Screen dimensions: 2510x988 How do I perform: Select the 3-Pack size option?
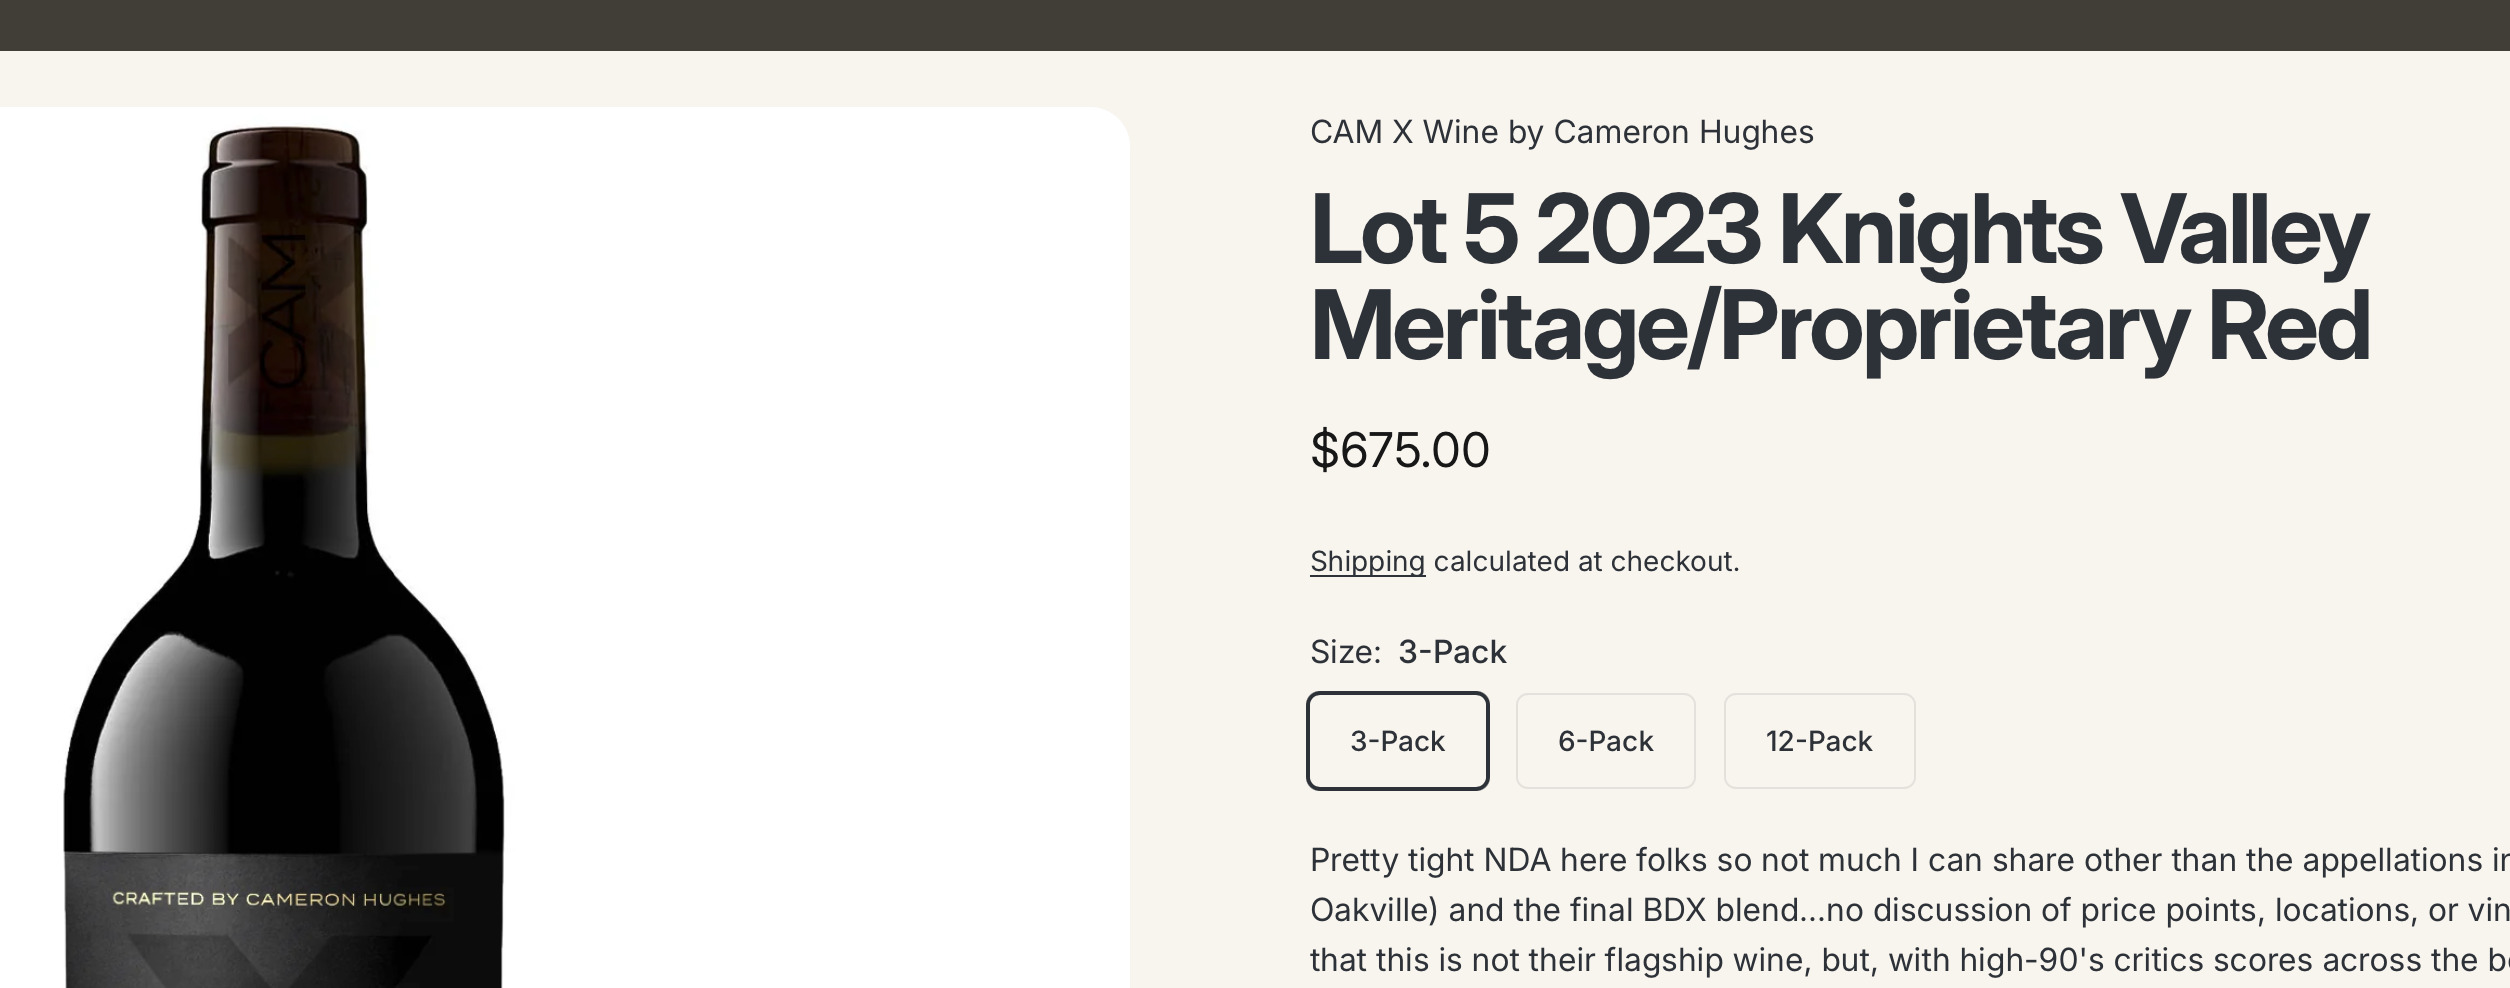1397,741
